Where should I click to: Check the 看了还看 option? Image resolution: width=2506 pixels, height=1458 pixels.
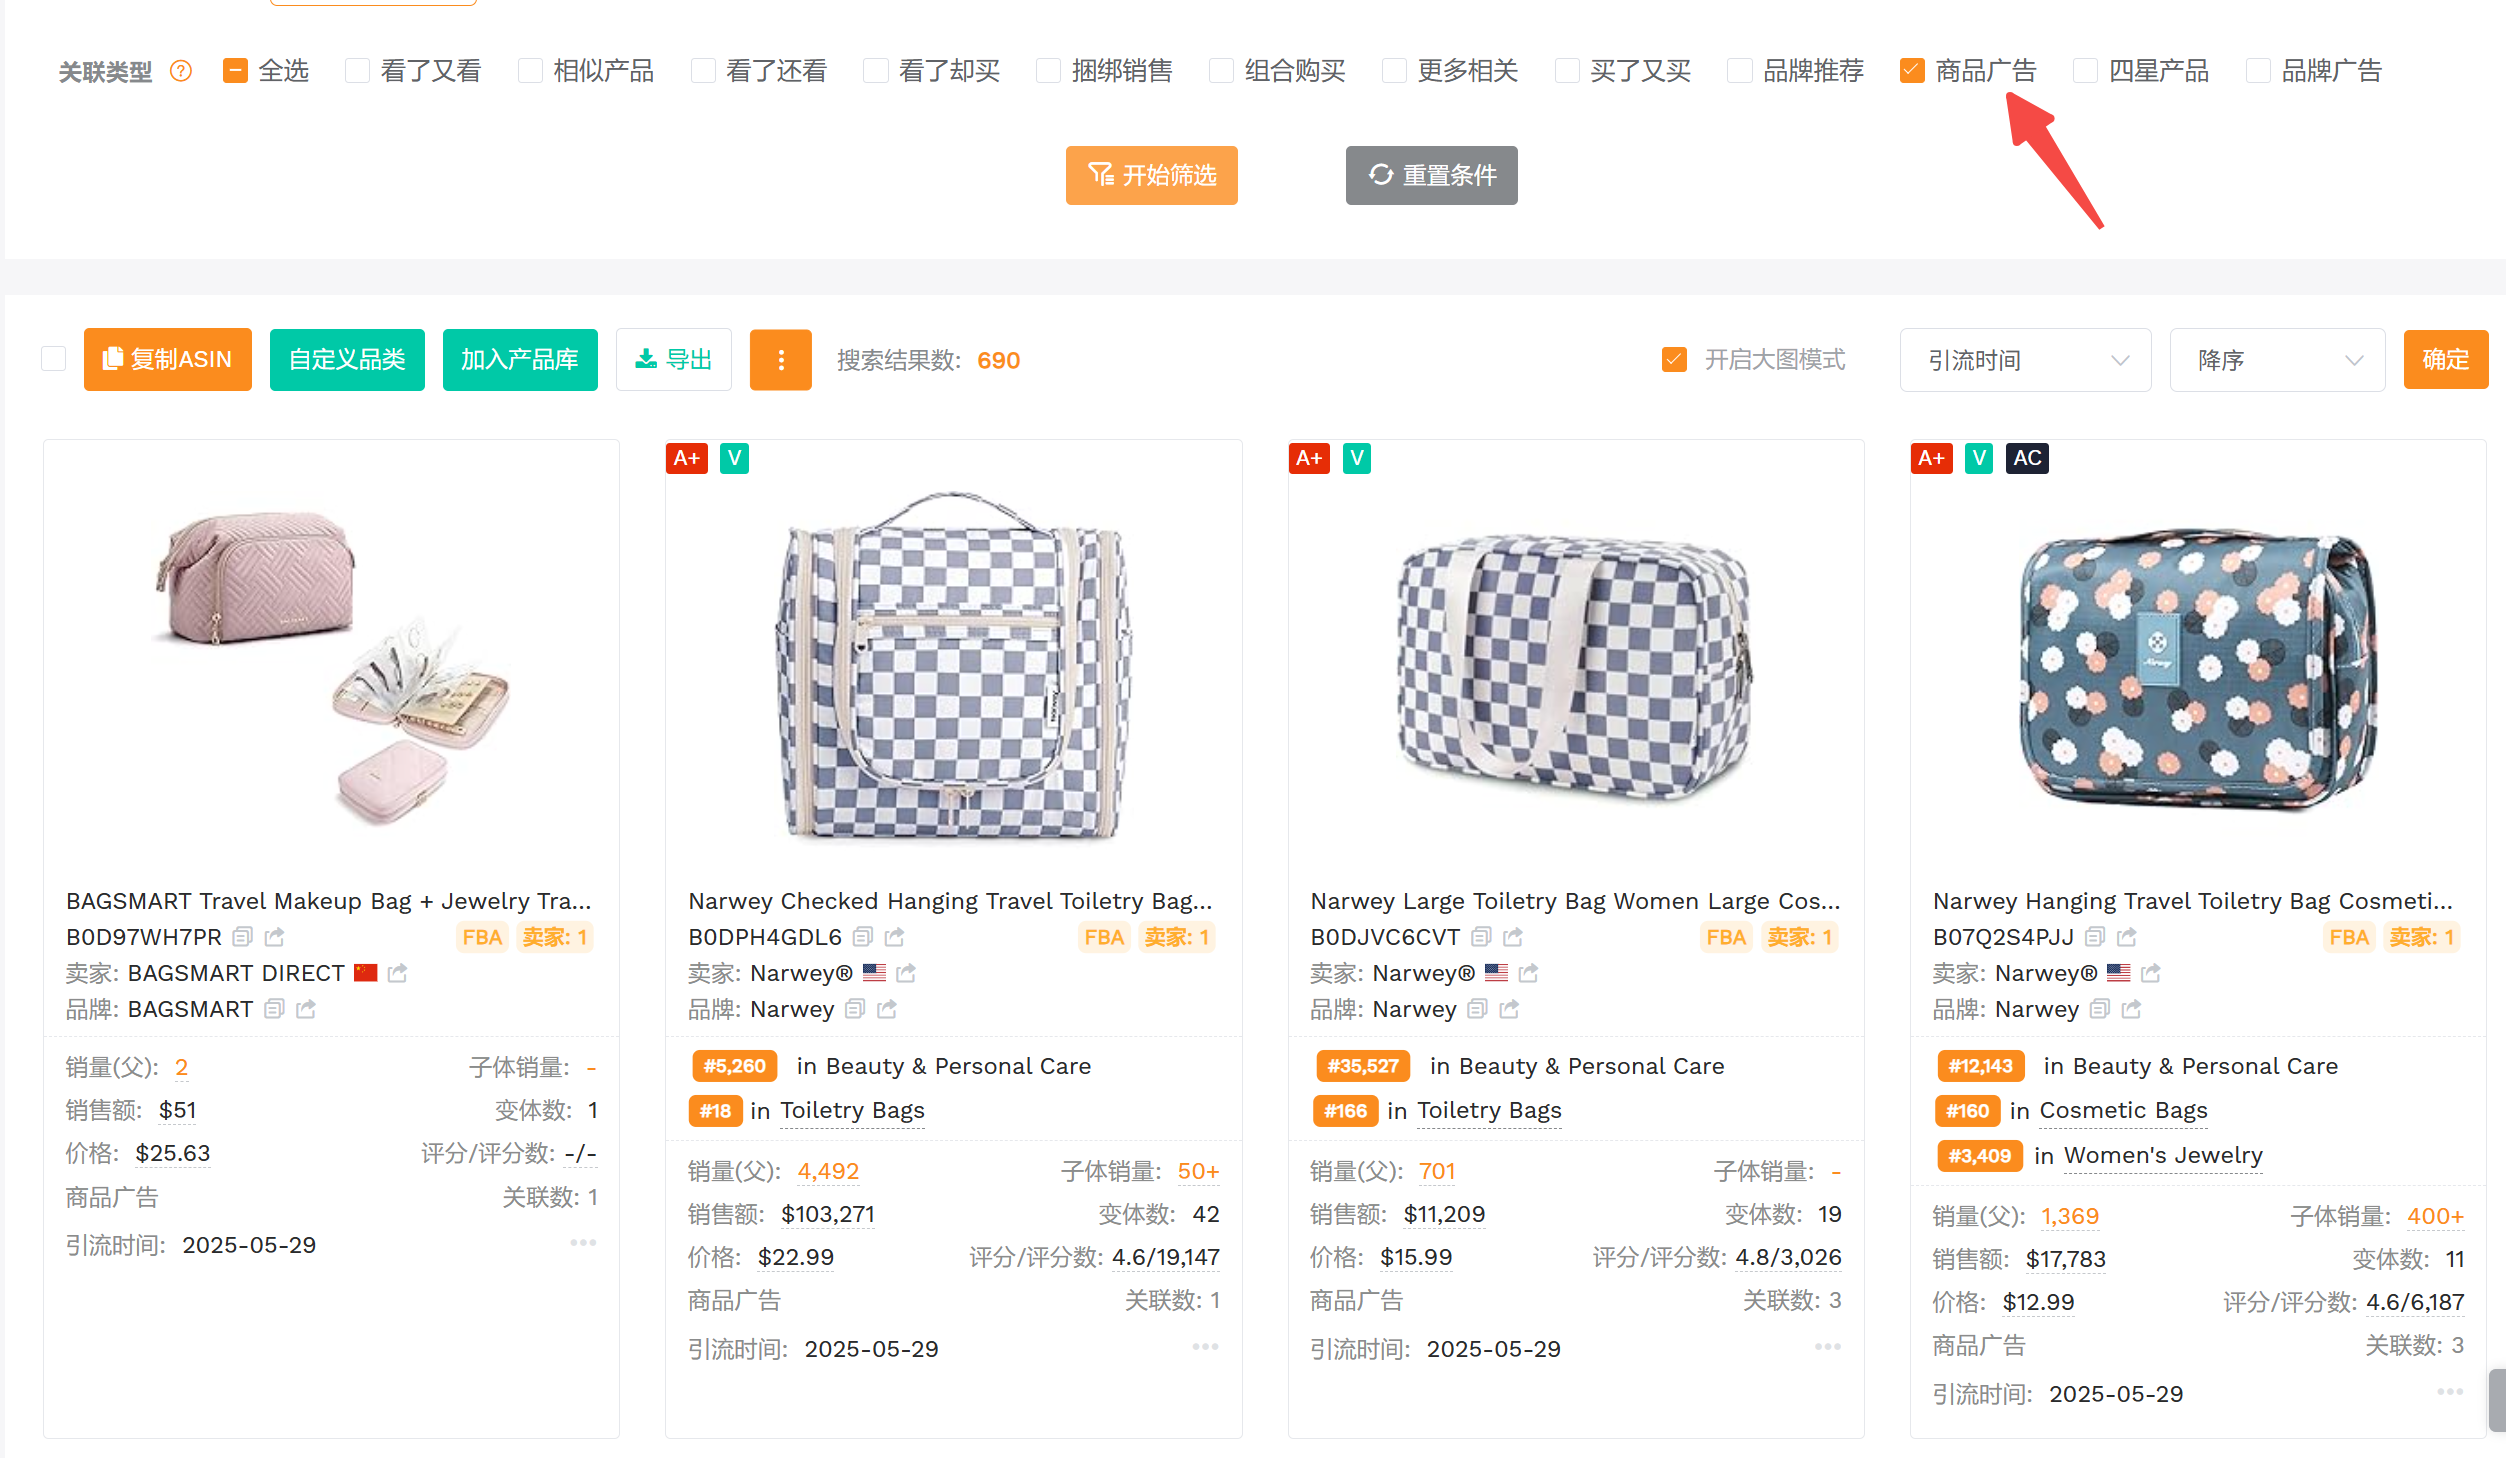703,71
